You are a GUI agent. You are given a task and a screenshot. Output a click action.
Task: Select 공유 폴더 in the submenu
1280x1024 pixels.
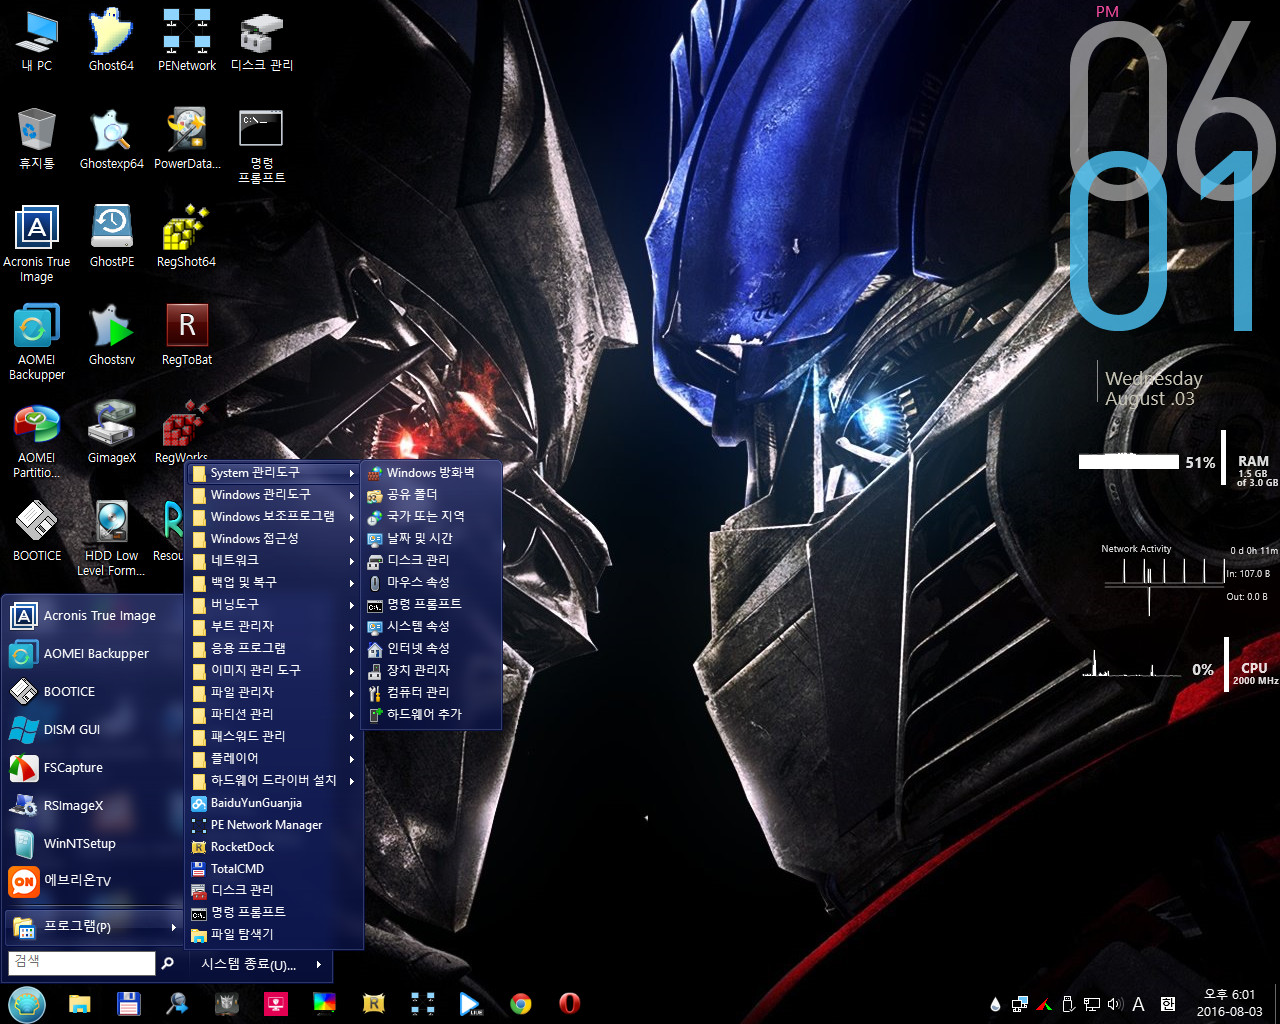tap(432, 495)
